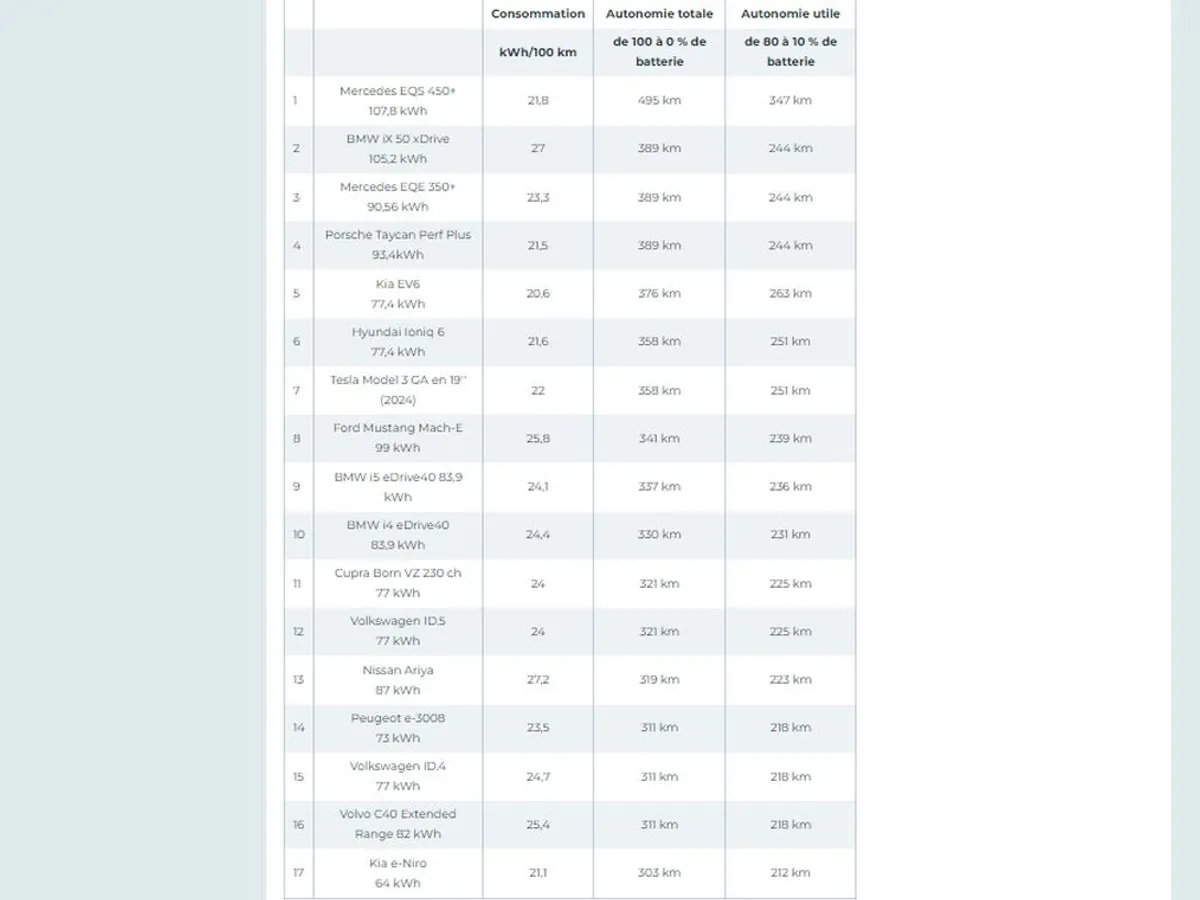1200x900 pixels.
Task: Click the Autonomie totale column header
Action: [659, 14]
